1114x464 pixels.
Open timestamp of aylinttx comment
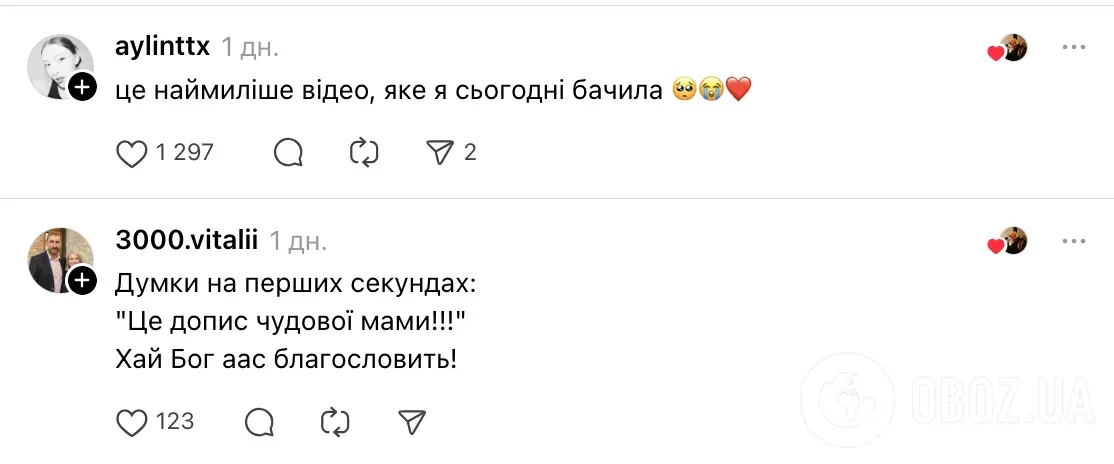(250, 47)
